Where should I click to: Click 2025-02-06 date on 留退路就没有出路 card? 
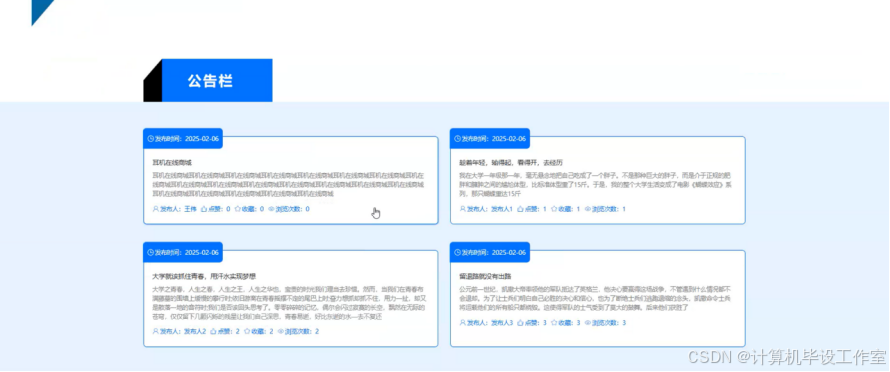click(509, 252)
